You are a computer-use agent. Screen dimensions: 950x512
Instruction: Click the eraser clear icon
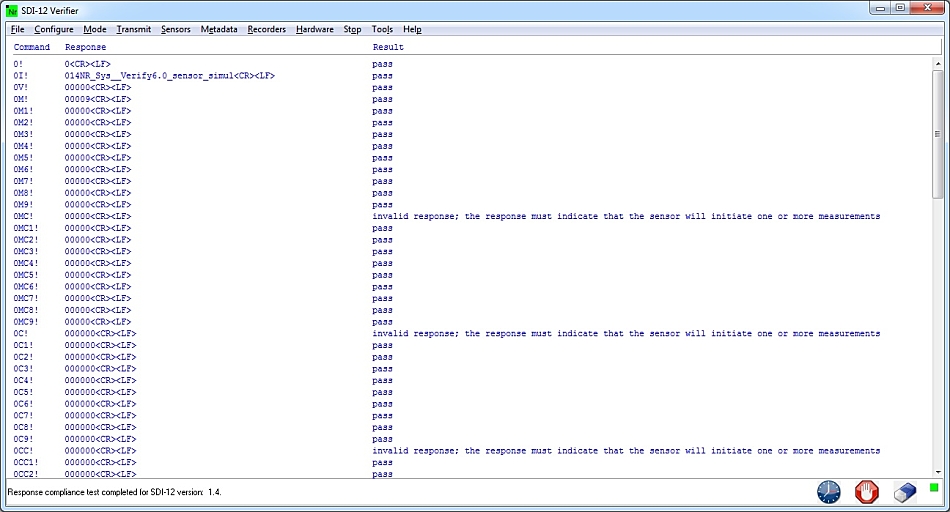905,492
